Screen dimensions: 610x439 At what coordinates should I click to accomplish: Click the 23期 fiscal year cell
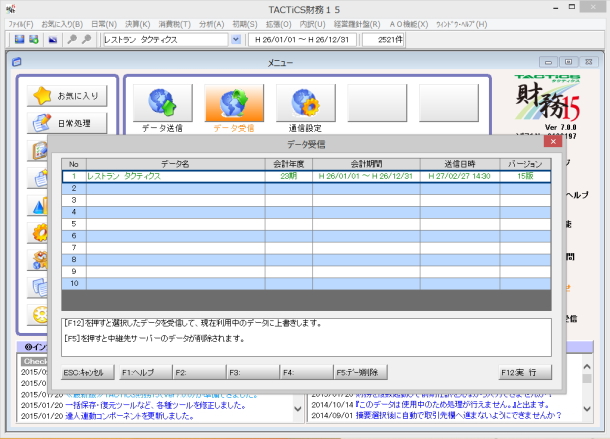289,176
